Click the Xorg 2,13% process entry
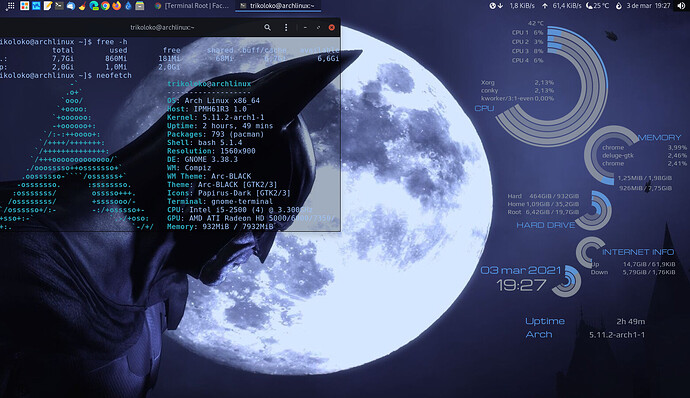The width and height of the screenshot is (690, 398). pyautogui.click(x=518, y=83)
